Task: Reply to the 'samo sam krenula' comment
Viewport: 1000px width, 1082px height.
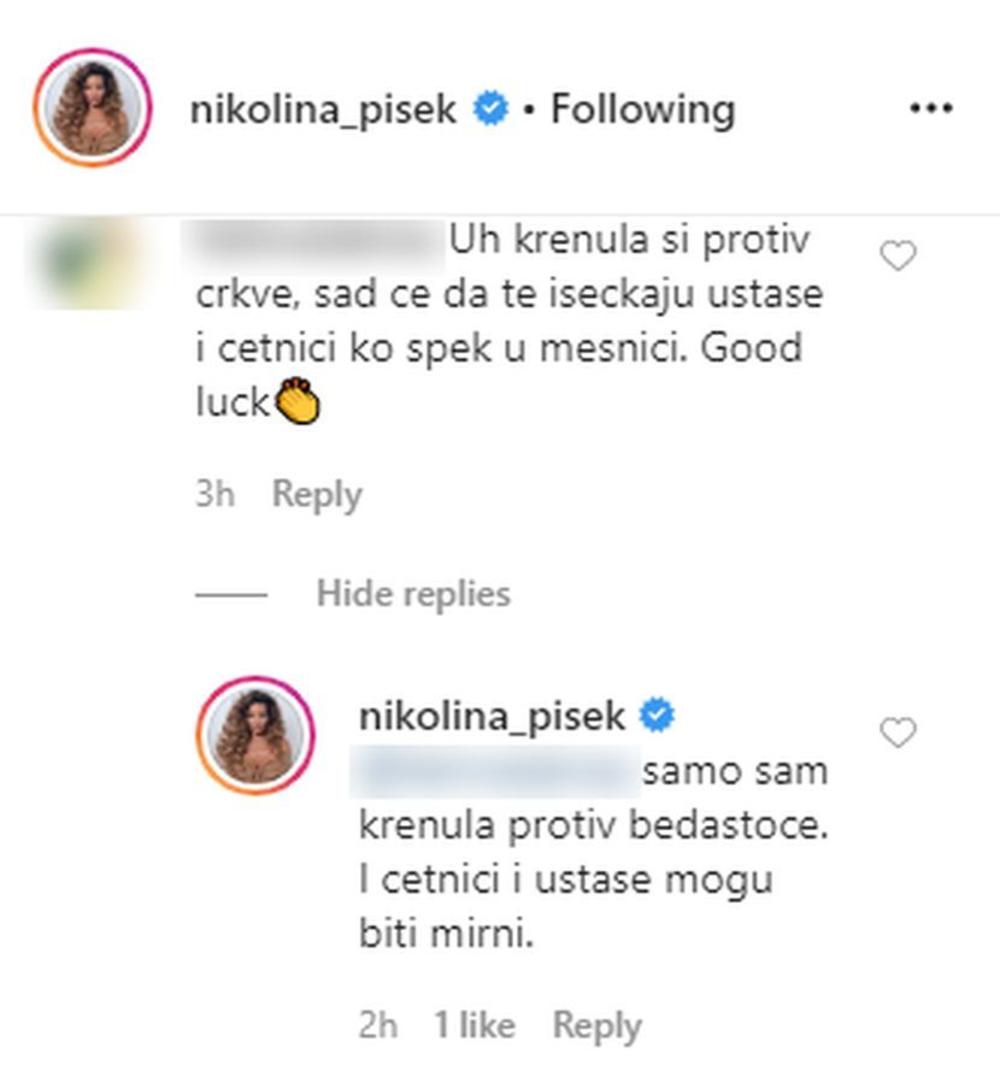Action: (597, 1025)
